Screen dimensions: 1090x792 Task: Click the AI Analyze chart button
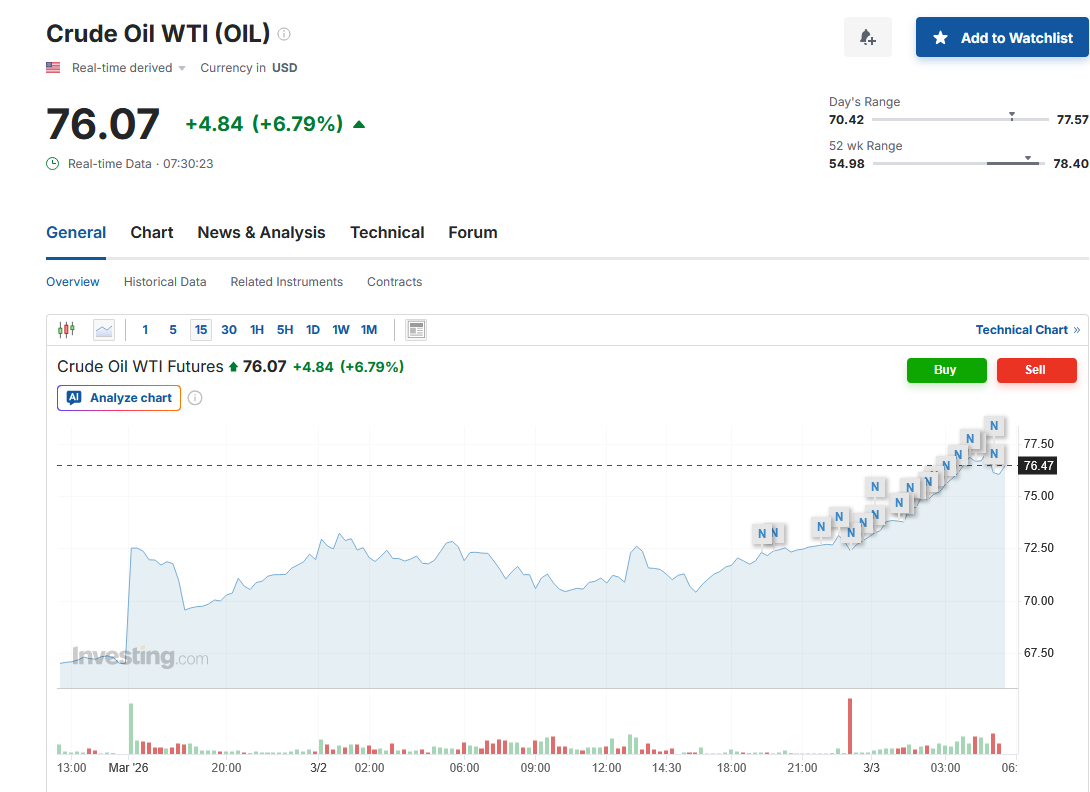coord(119,398)
